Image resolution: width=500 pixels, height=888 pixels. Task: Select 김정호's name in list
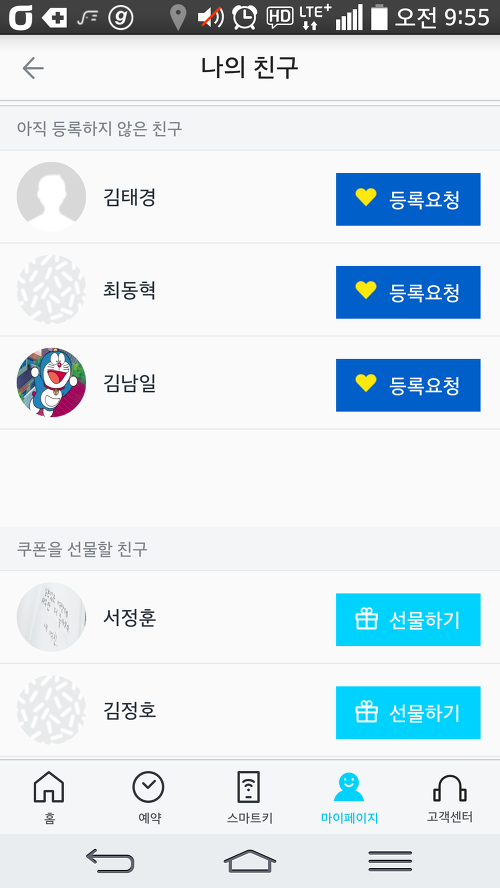(129, 710)
